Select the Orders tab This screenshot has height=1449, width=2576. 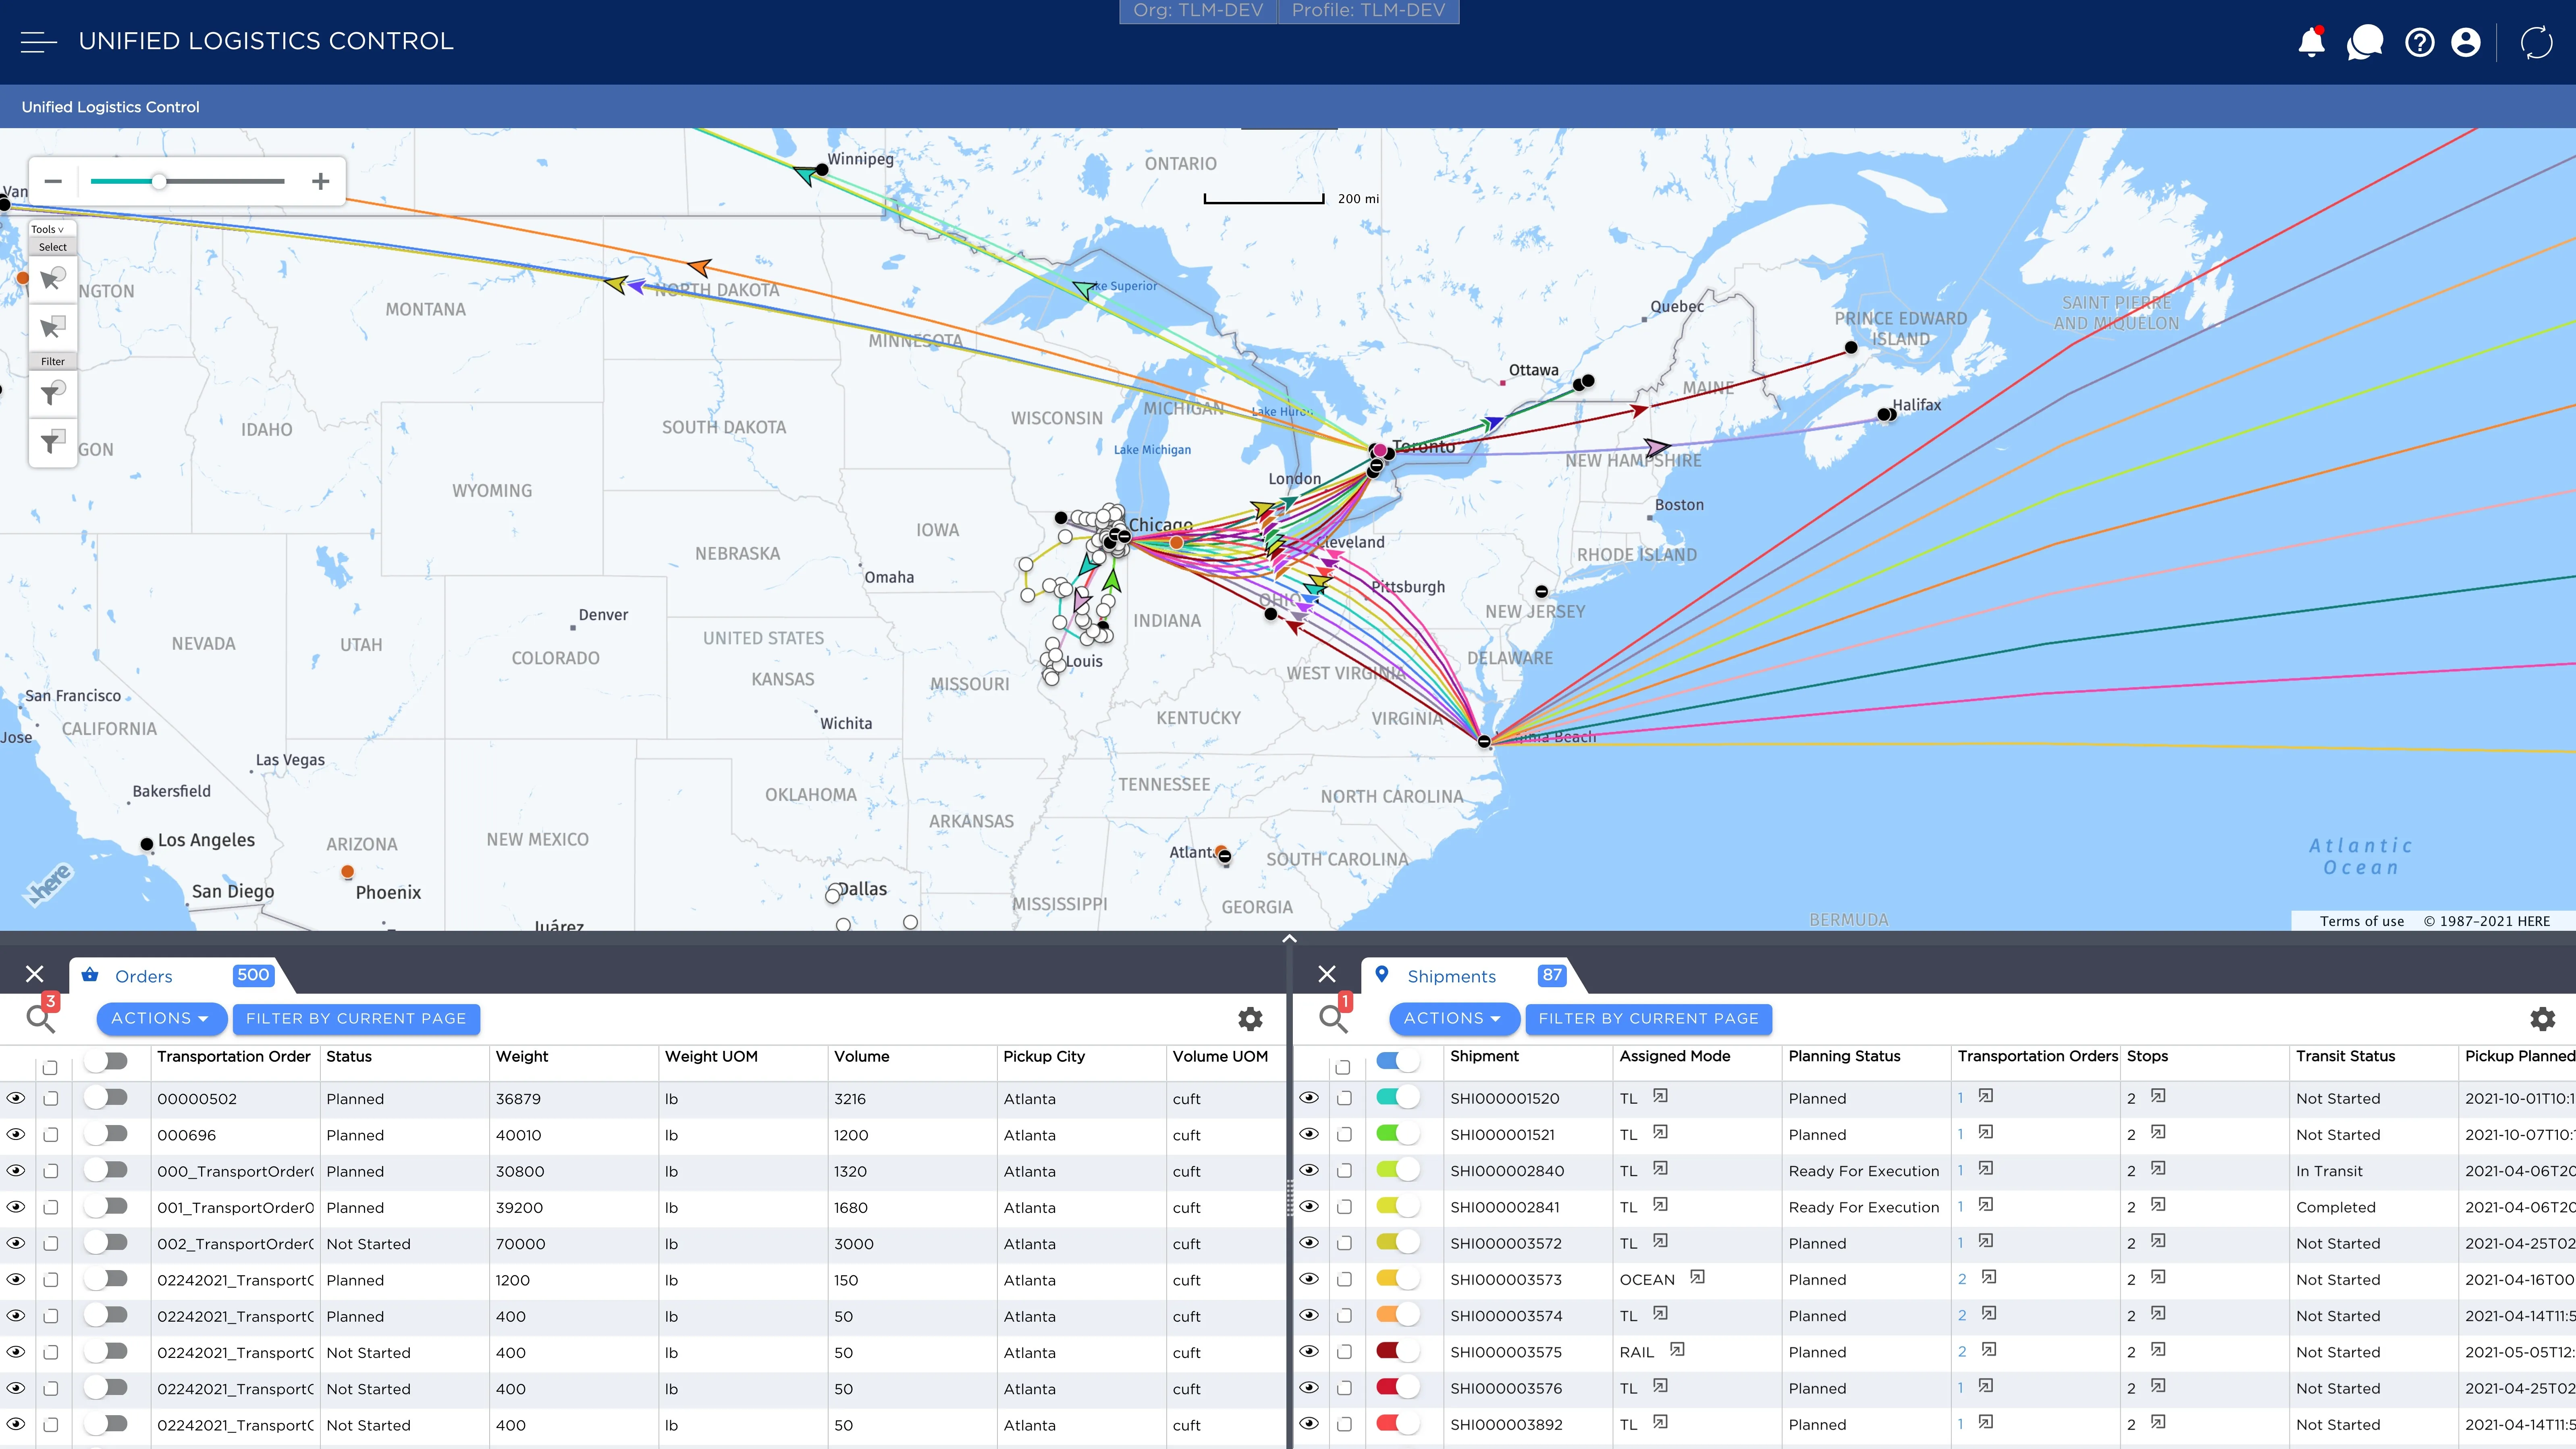click(143, 976)
